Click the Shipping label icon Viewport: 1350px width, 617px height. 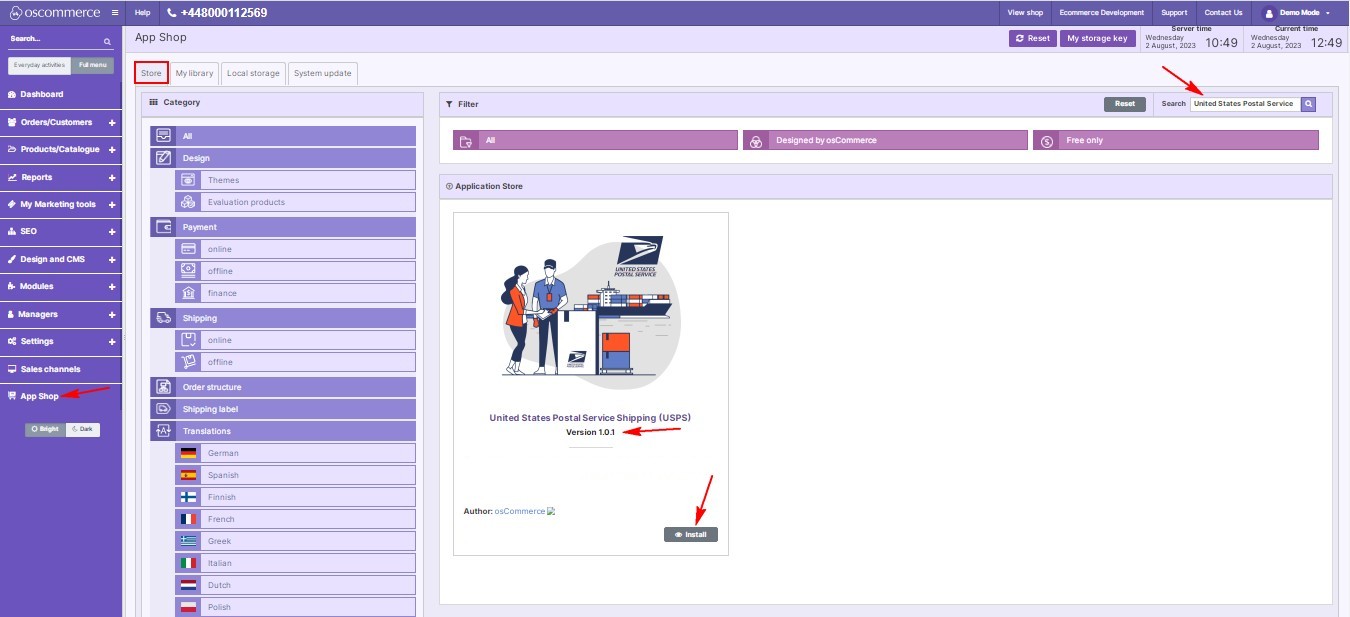pos(163,409)
